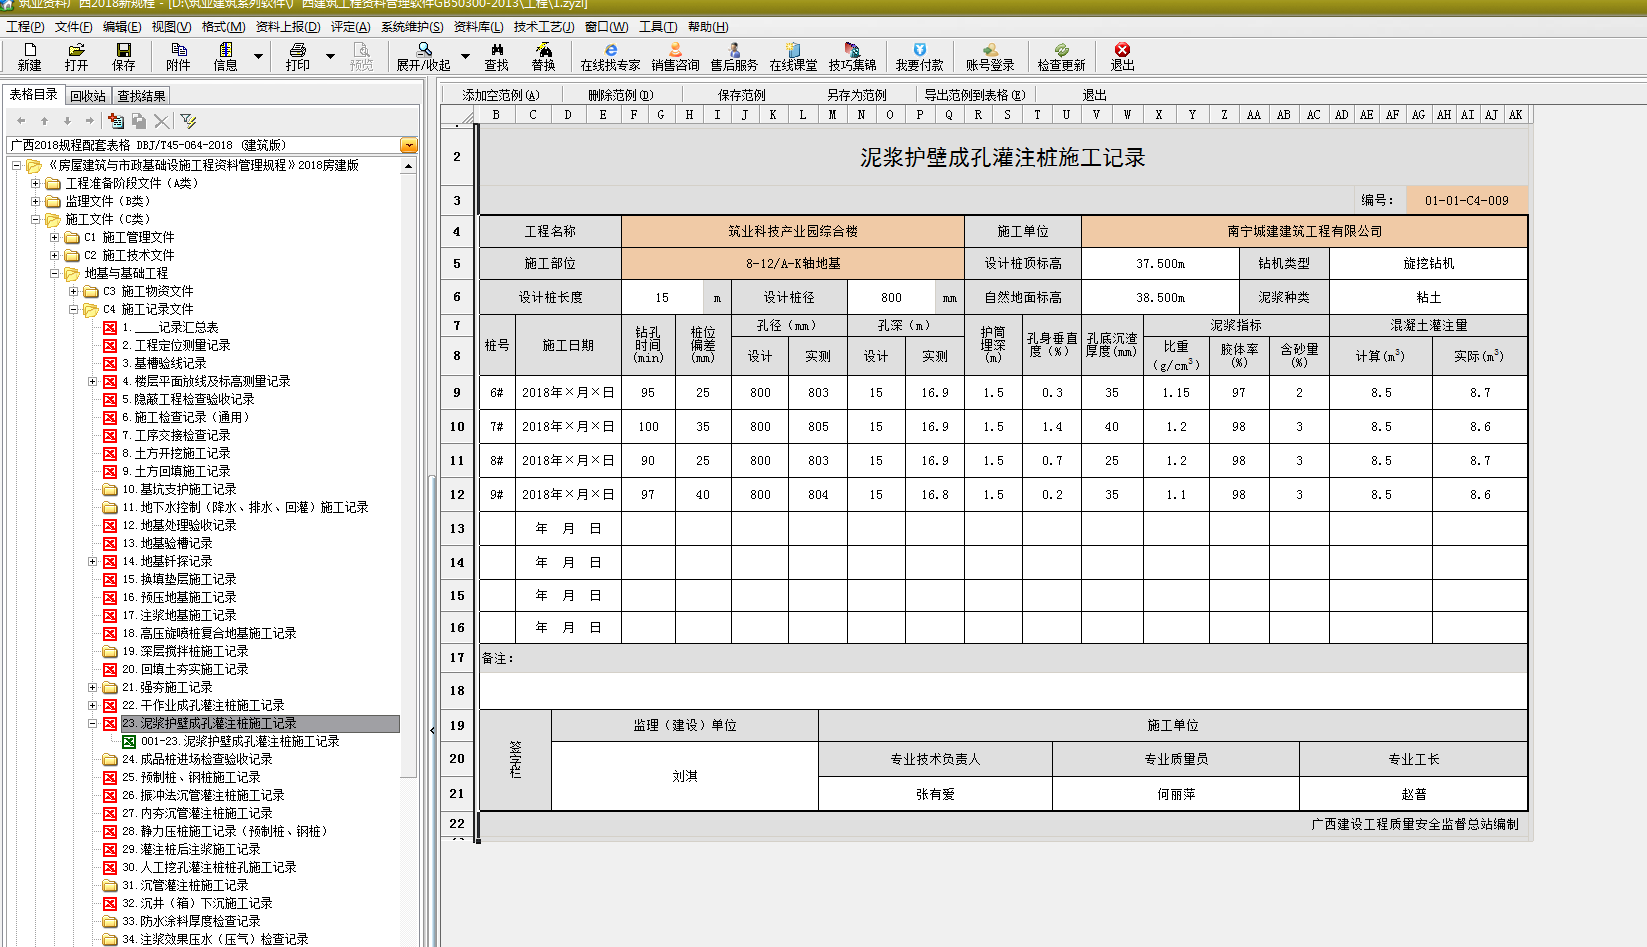Click the 保存 (Save) toolbar icon
The image size is (1647, 947).
pyautogui.click(x=123, y=56)
